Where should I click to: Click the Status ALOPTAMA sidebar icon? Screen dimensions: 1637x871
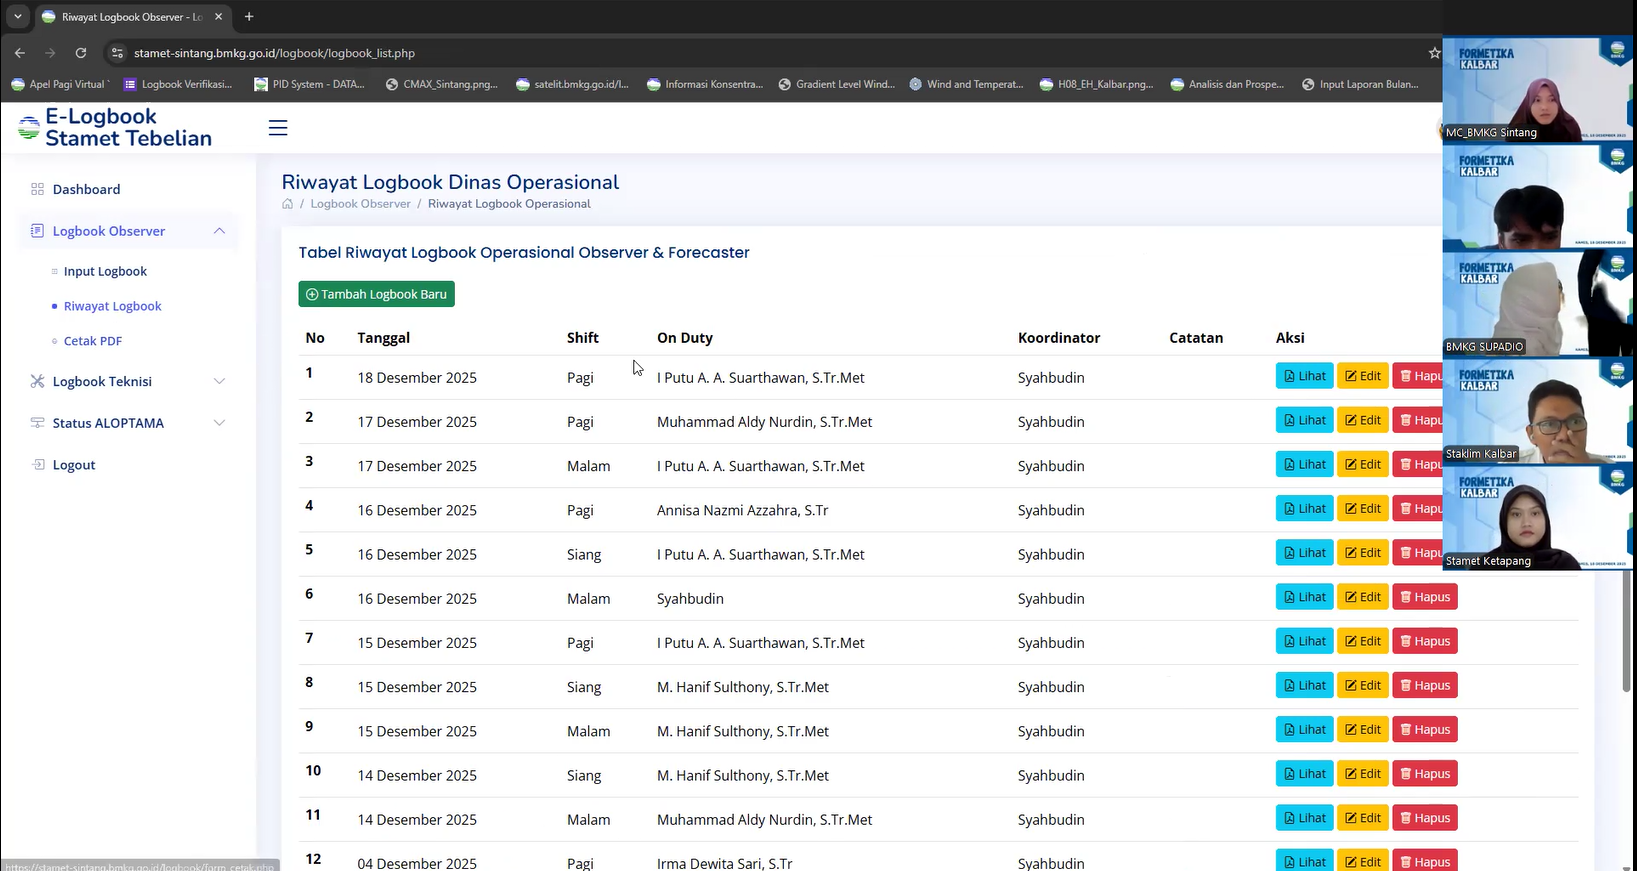(x=38, y=423)
